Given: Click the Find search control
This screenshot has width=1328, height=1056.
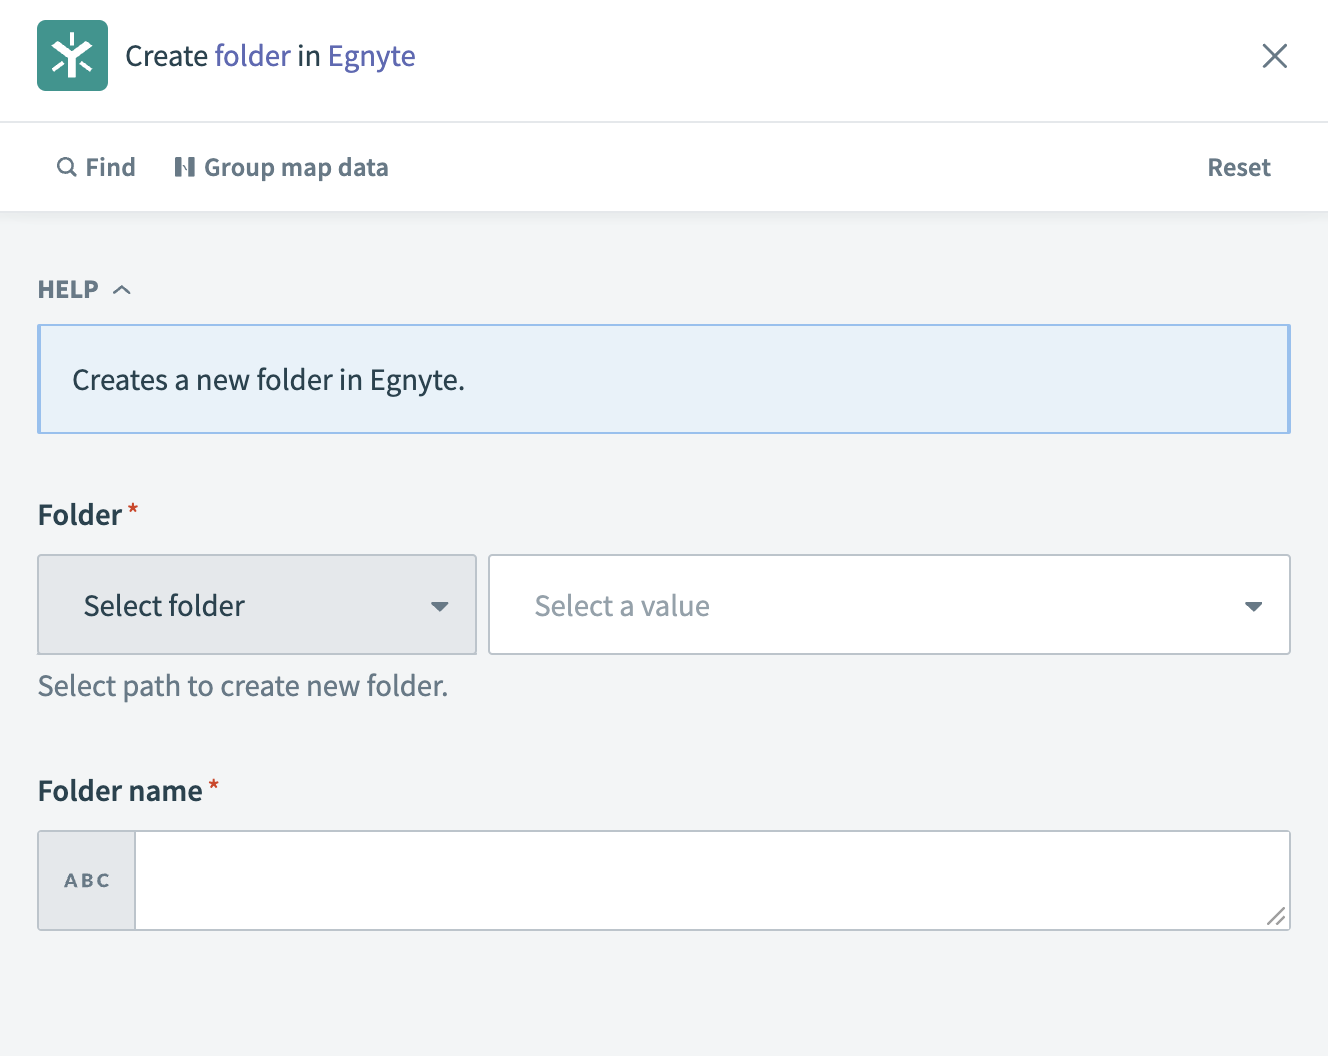Looking at the screenshot, I should click(97, 167).
